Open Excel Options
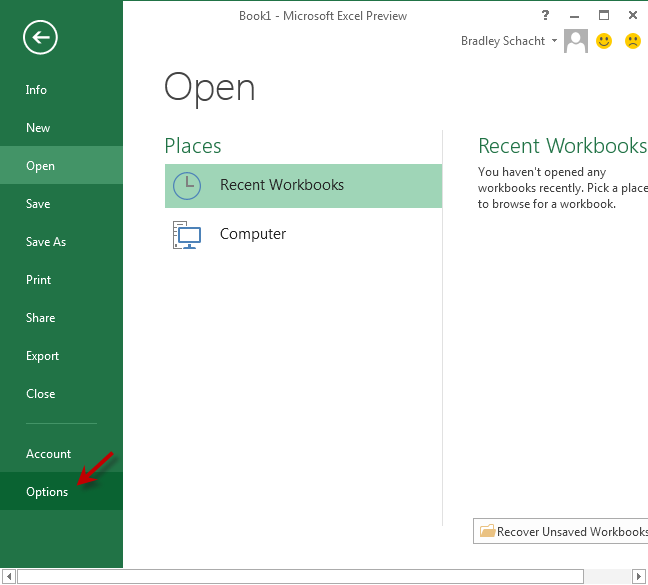 click(x=61, y=491)
